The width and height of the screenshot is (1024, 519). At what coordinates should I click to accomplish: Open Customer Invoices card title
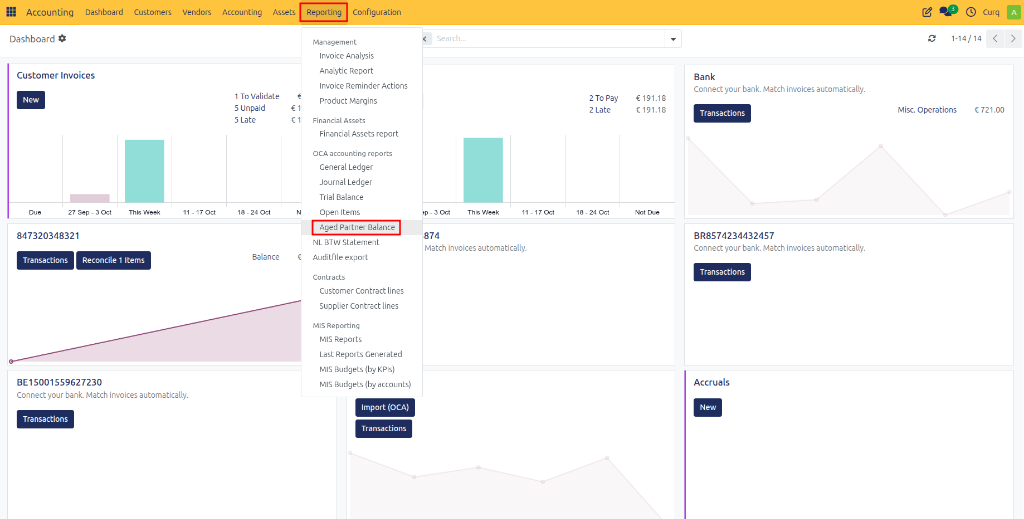click(56, 76)
